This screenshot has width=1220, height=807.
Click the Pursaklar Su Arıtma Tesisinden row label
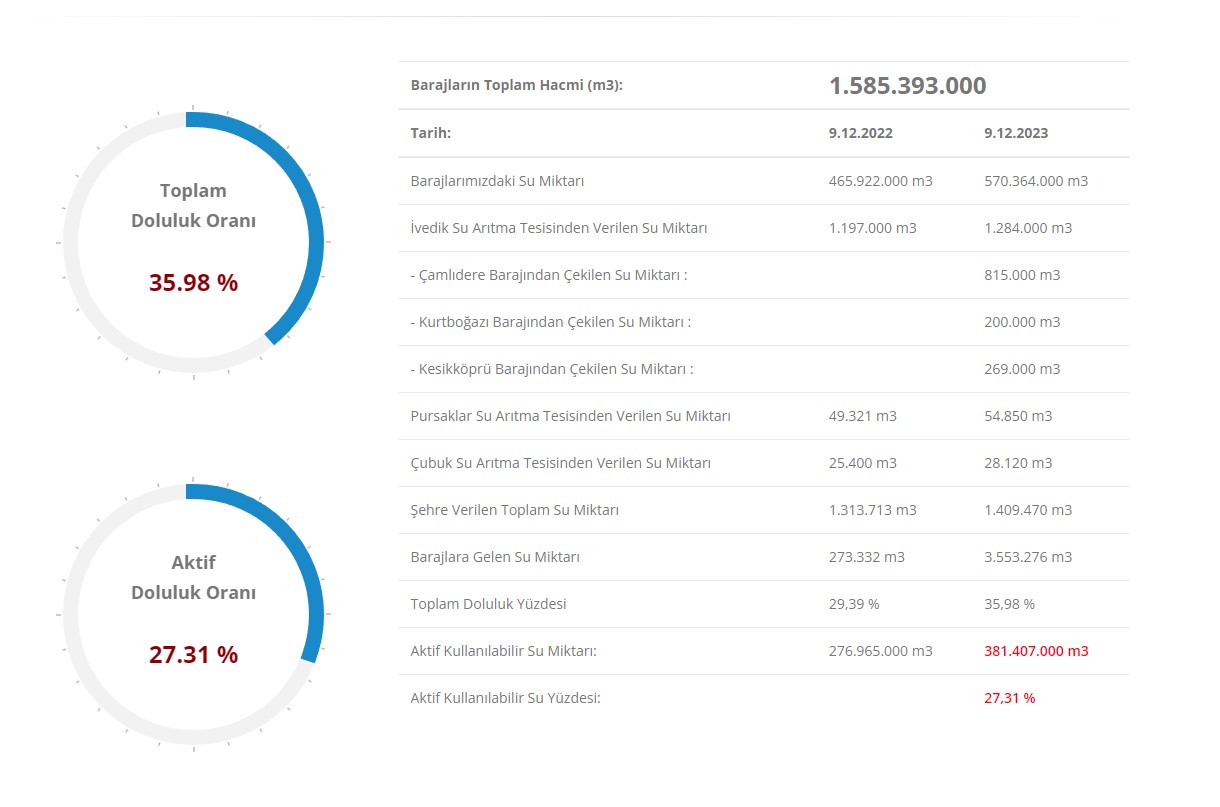570,416
